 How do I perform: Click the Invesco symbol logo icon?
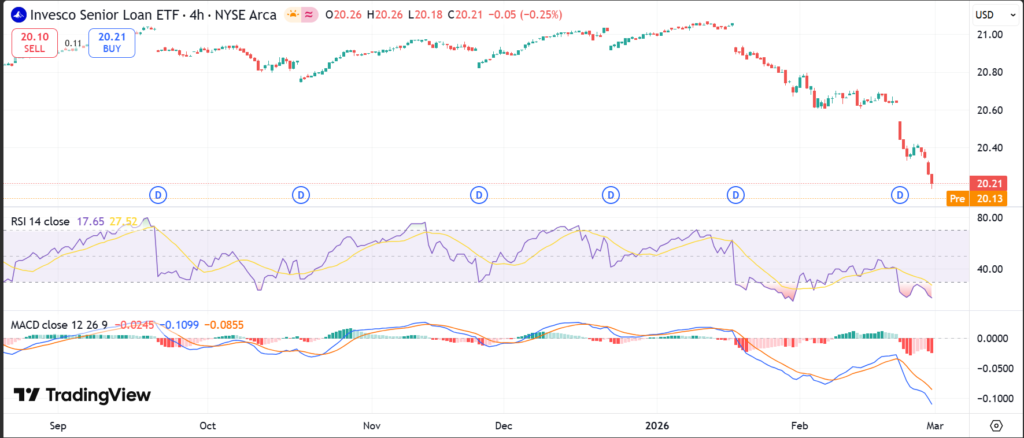(17, 14)
